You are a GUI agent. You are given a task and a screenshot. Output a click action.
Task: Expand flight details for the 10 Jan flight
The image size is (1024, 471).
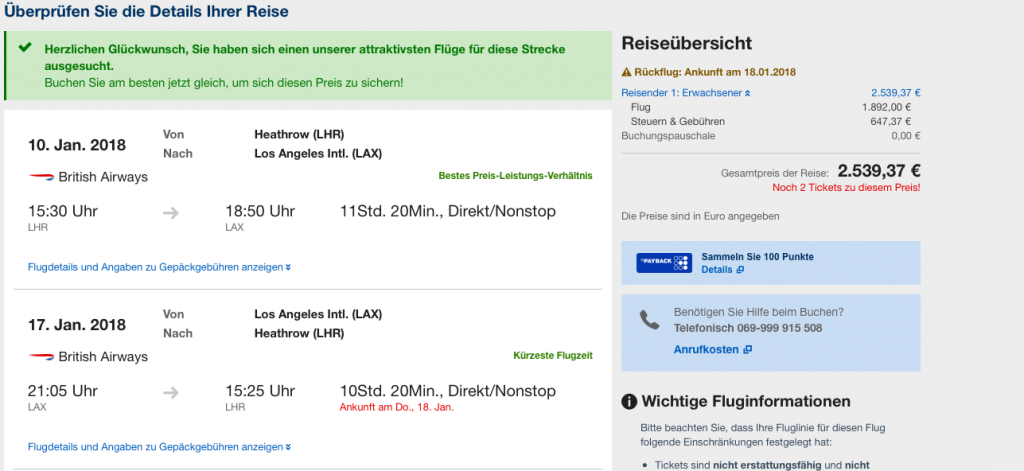160,267
